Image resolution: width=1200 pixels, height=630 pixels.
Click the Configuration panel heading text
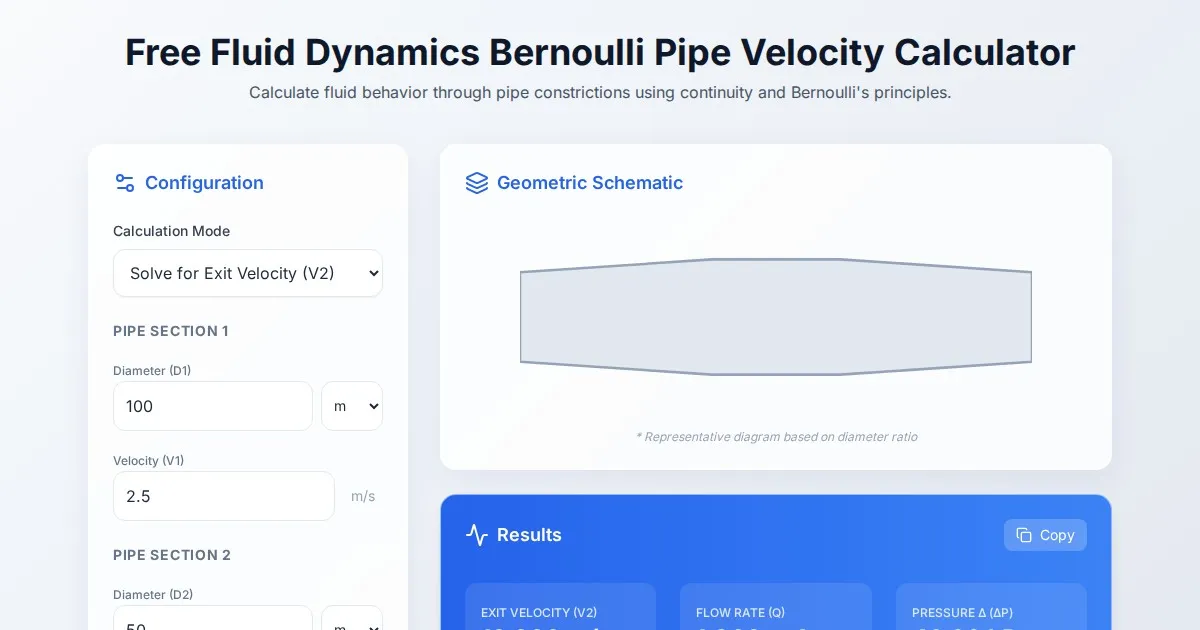tap(204, 183)
